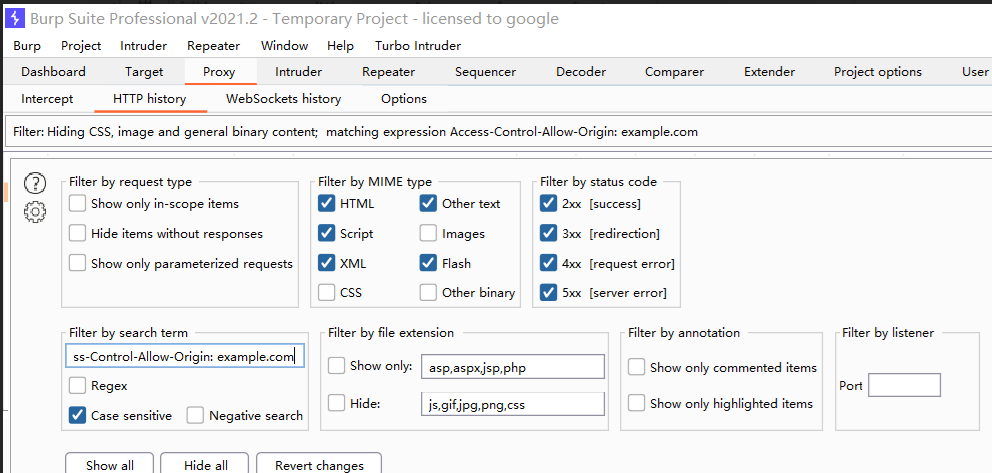The width and height of the screenshot is (992, 473).
Task: Uncheck the Other text MIME type
Action: (428, 204)
